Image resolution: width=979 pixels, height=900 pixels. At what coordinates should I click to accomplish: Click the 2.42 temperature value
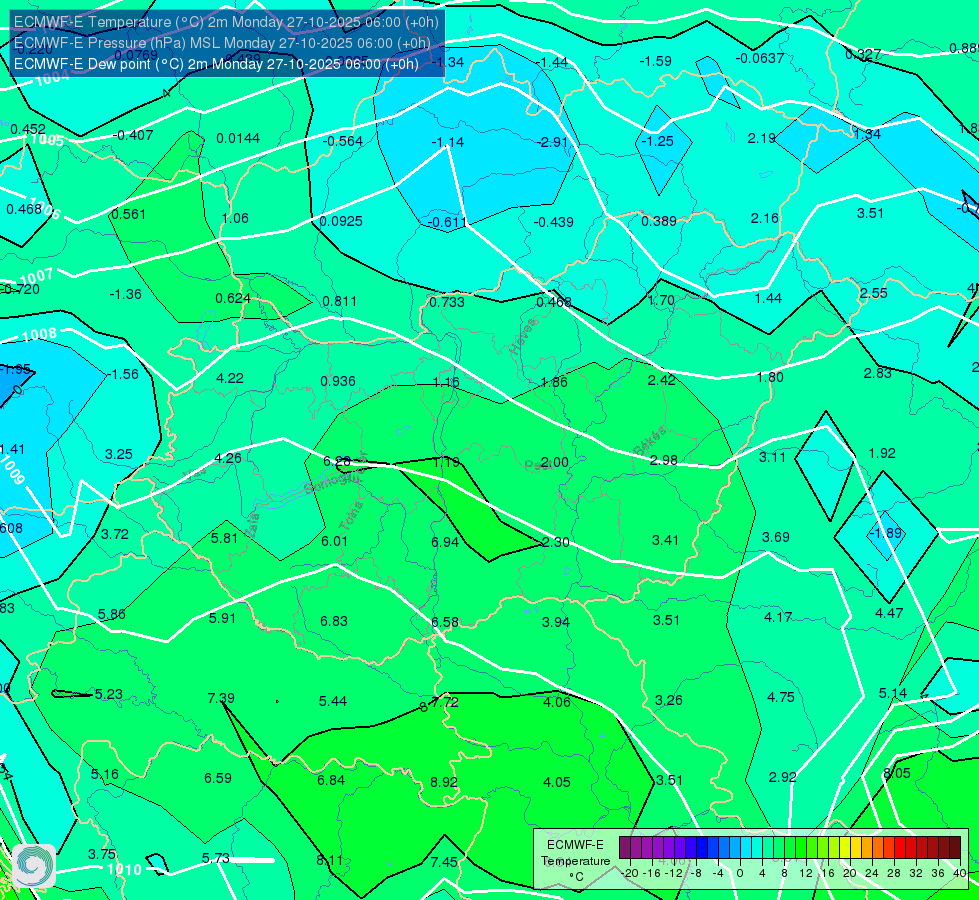(662, 380)
